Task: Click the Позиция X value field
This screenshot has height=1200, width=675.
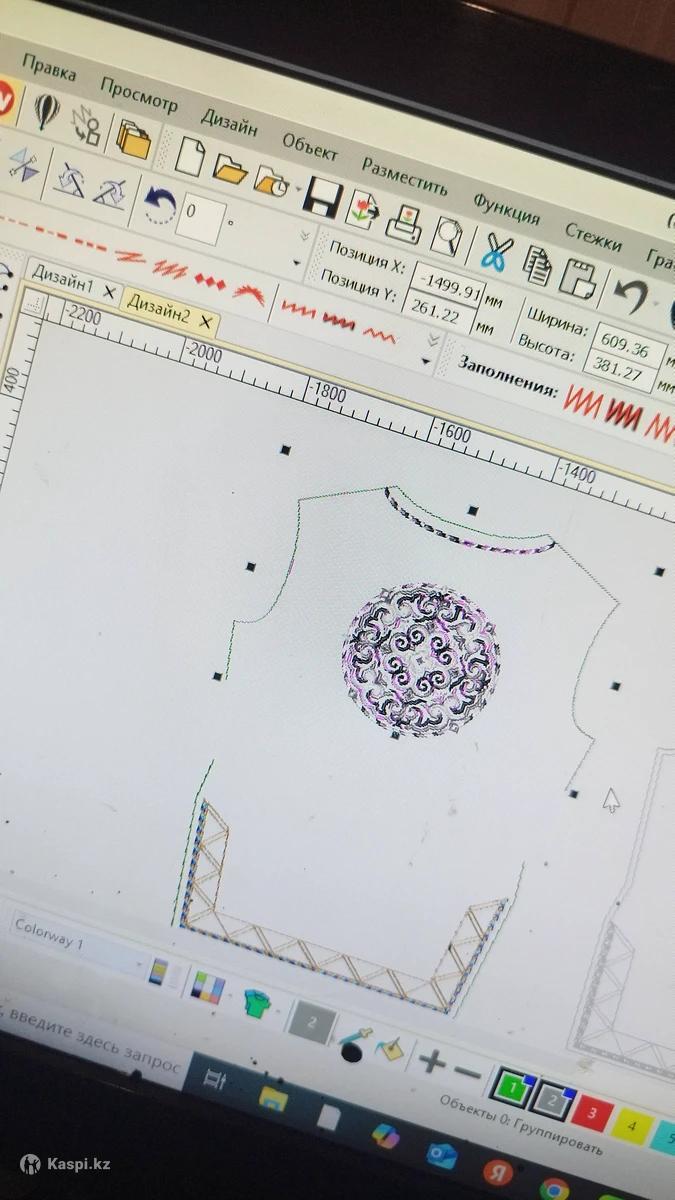Action: 449,287
